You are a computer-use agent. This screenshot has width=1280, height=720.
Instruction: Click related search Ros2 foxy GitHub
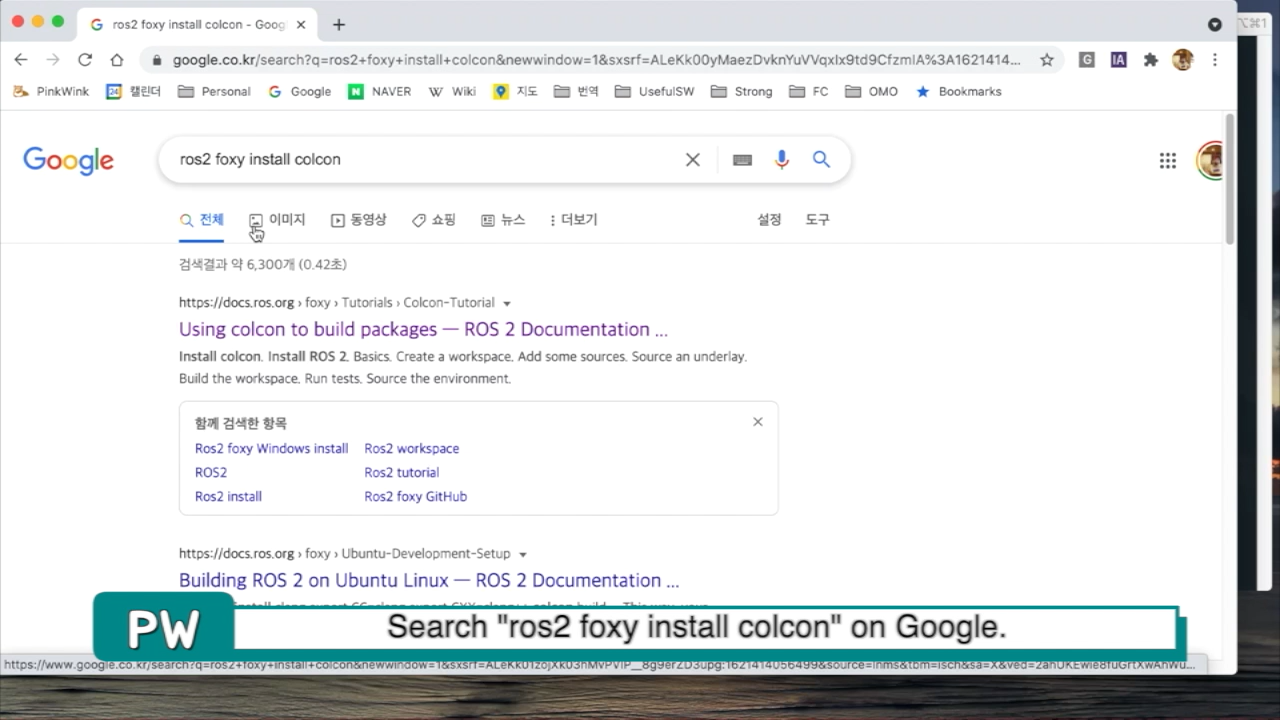click(416, 497)
